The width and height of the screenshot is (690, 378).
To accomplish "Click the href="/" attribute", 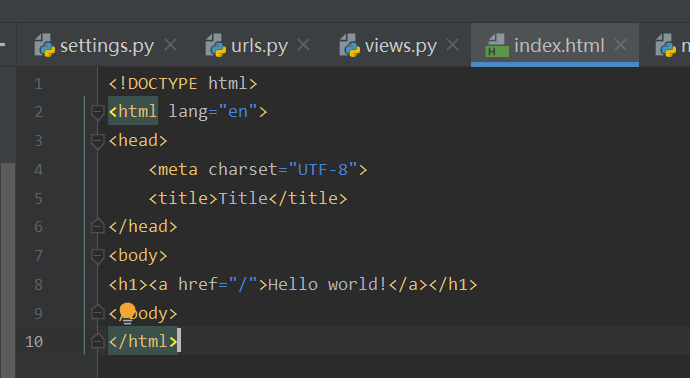I will pyautogui.click(x=218, y=284).
